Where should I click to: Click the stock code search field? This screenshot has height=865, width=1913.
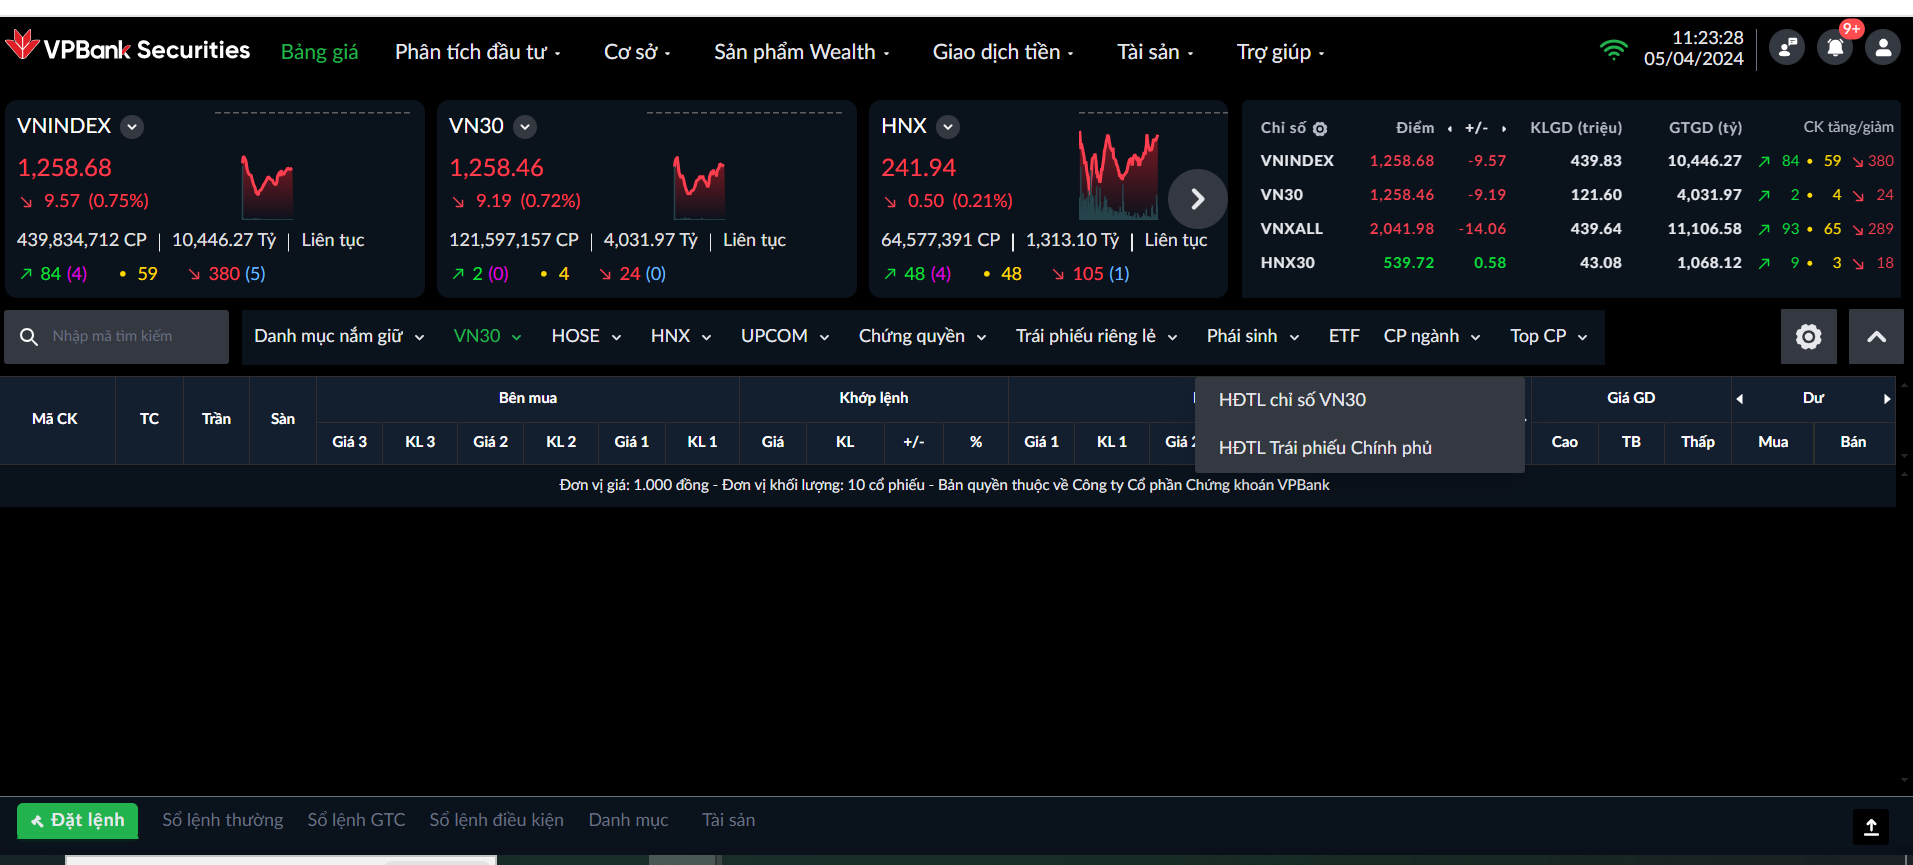[x=135, y=337]
